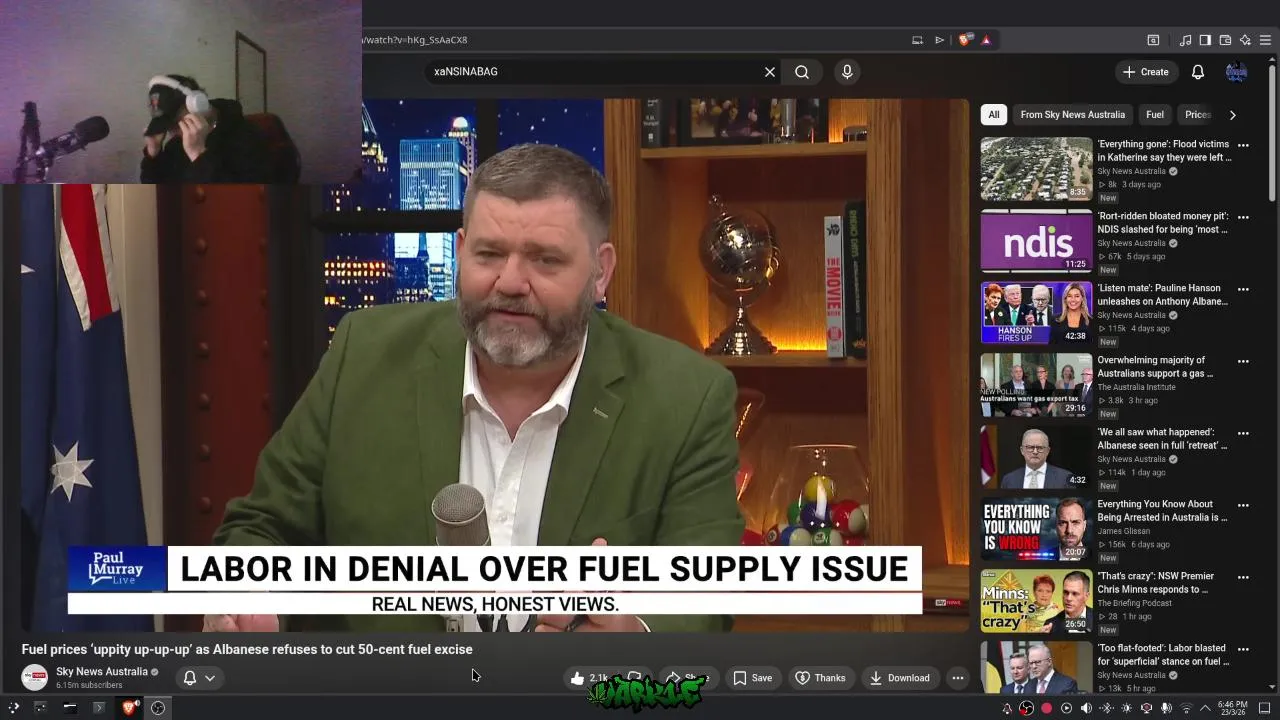Select the 'Fuel' filter chip

point(1155,115)
